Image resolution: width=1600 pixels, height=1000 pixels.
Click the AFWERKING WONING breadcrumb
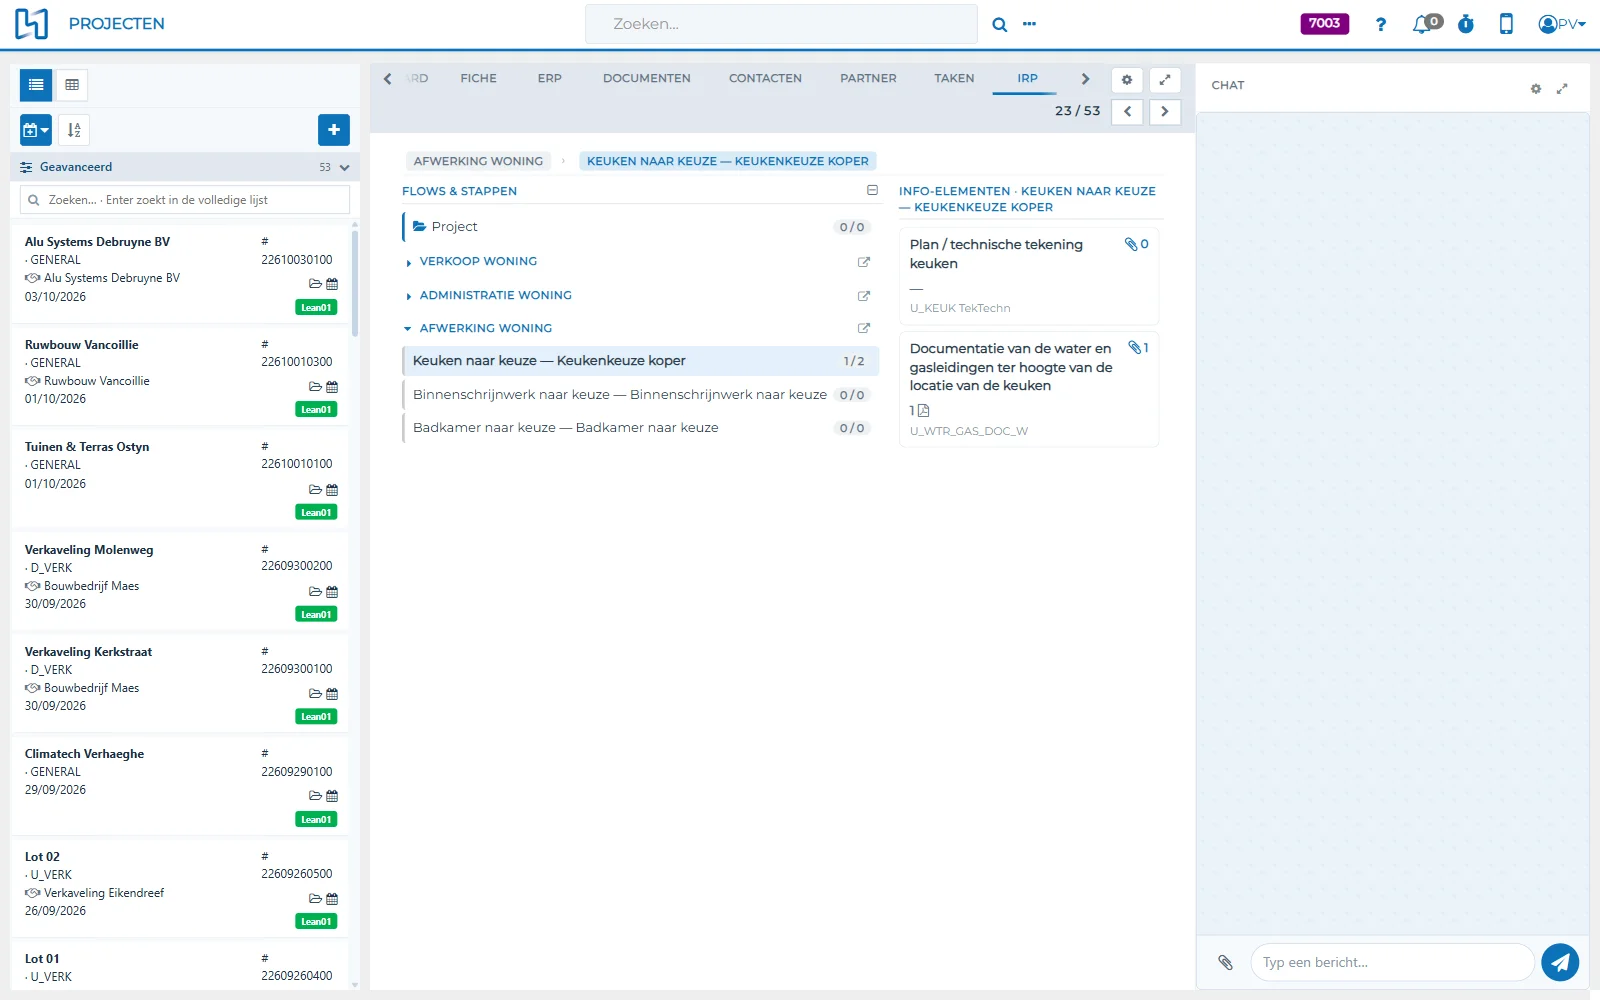[x=478, y=161]
